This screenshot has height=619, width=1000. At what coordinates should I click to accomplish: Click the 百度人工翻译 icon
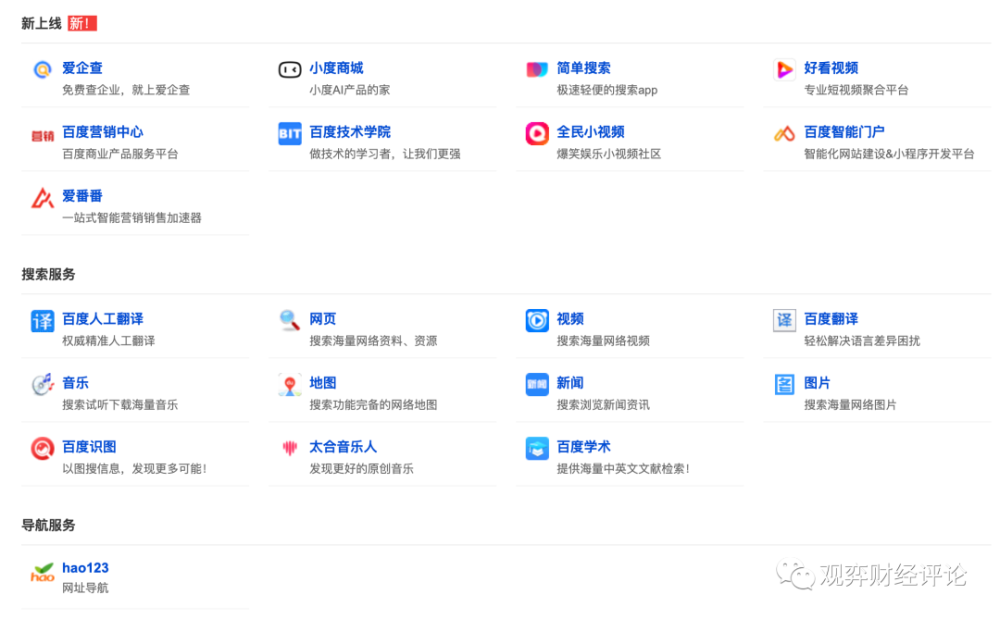(x=42, y=321)
